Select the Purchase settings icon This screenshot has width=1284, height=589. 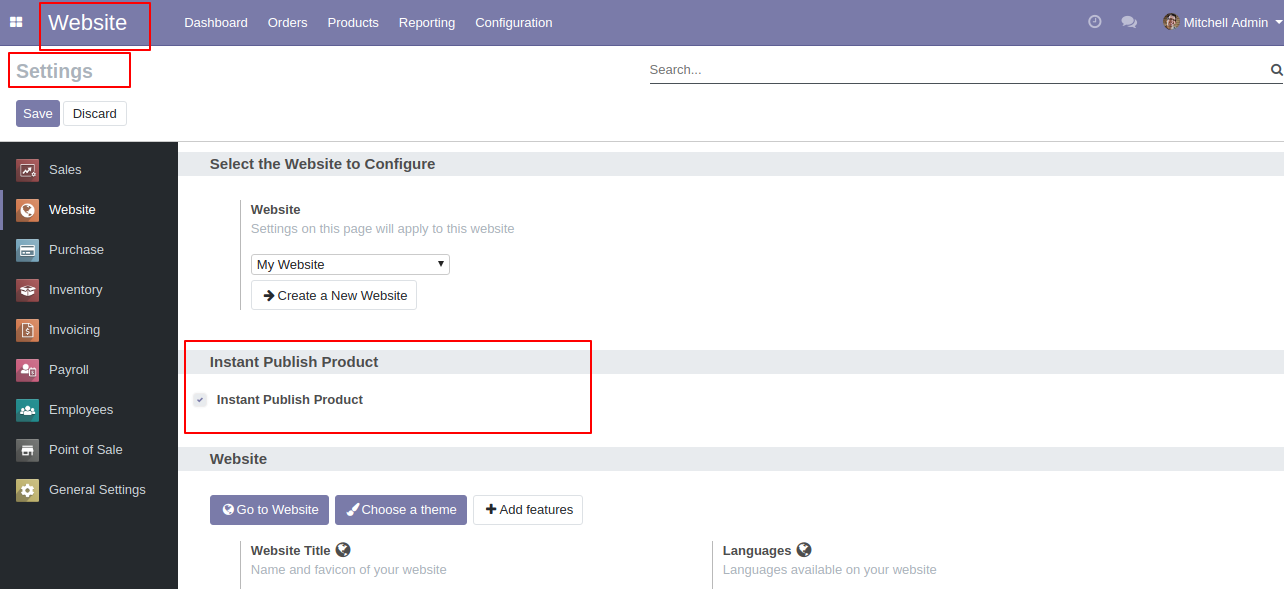[x=28, y=250]
